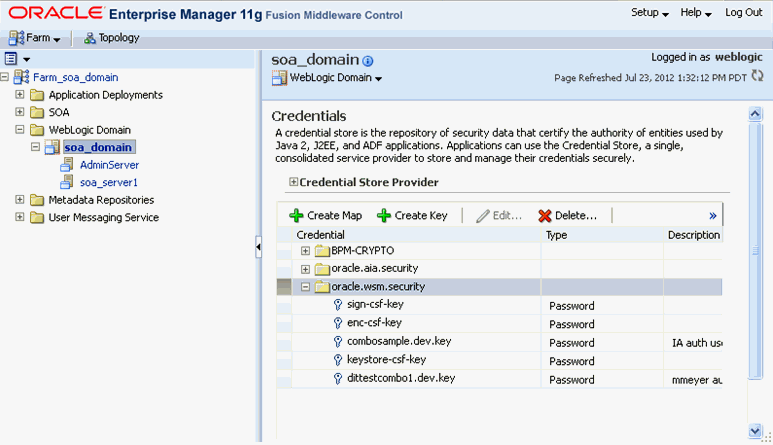
Task: Select the keystore-csf-key credential
Action: point(386,360)
